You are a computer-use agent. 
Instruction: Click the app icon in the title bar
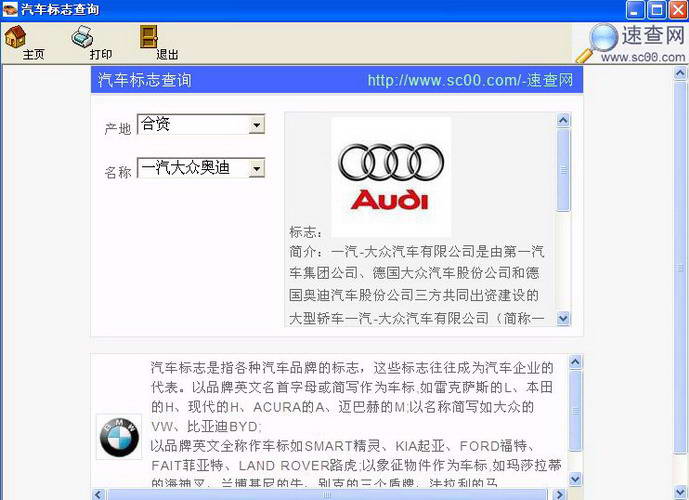click(10, 9)
